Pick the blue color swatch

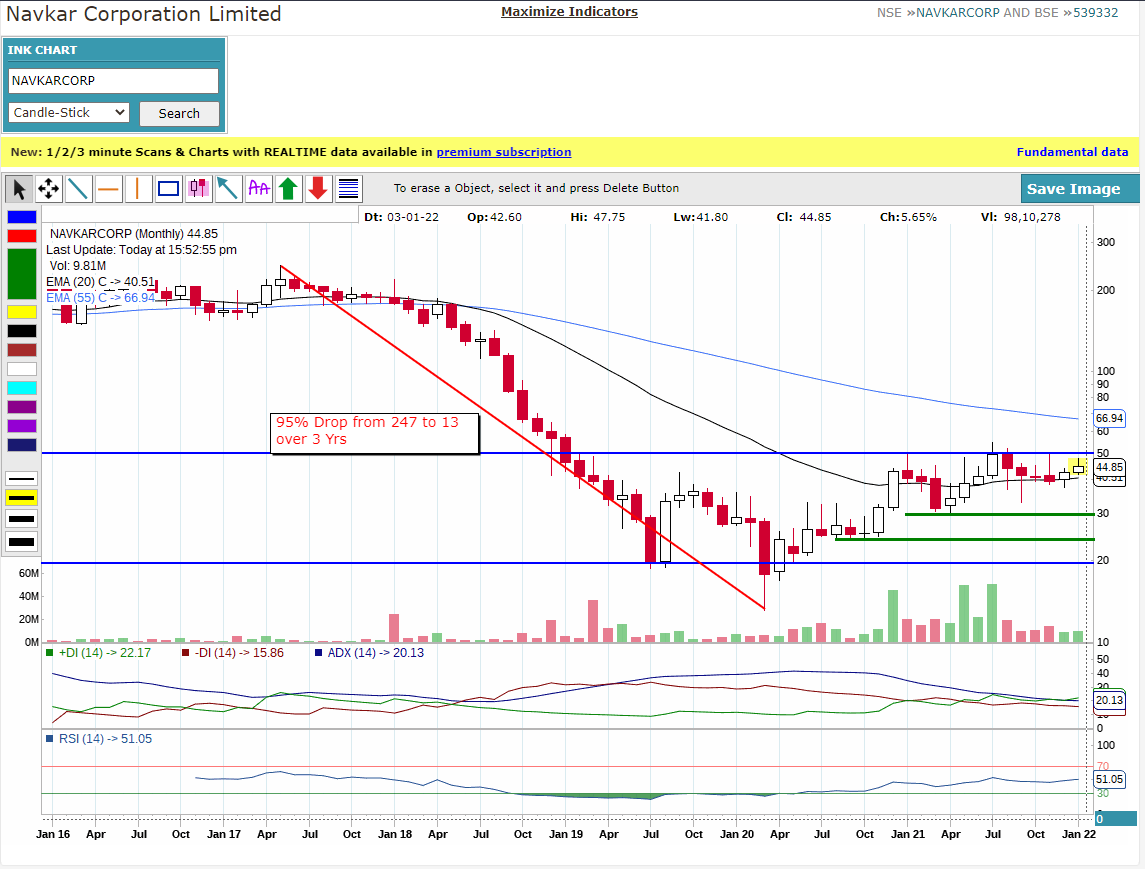coord(22,217)
